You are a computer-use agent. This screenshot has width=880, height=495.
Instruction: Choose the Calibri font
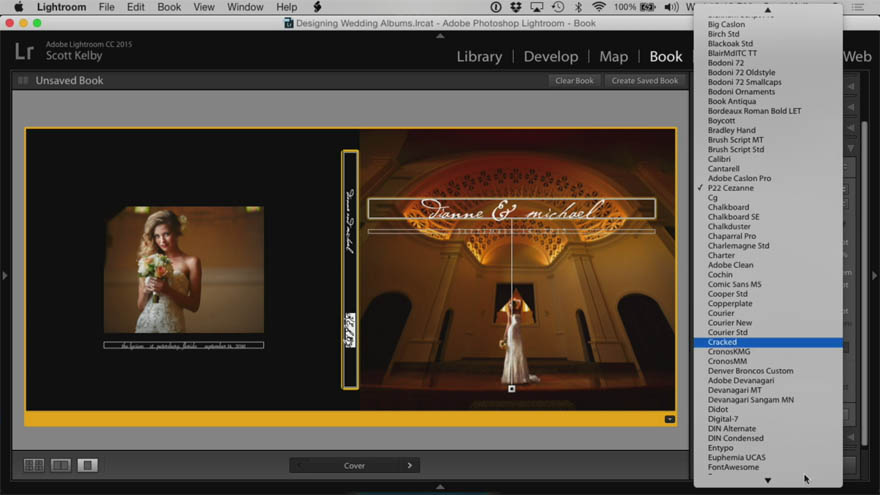point(768,159)
